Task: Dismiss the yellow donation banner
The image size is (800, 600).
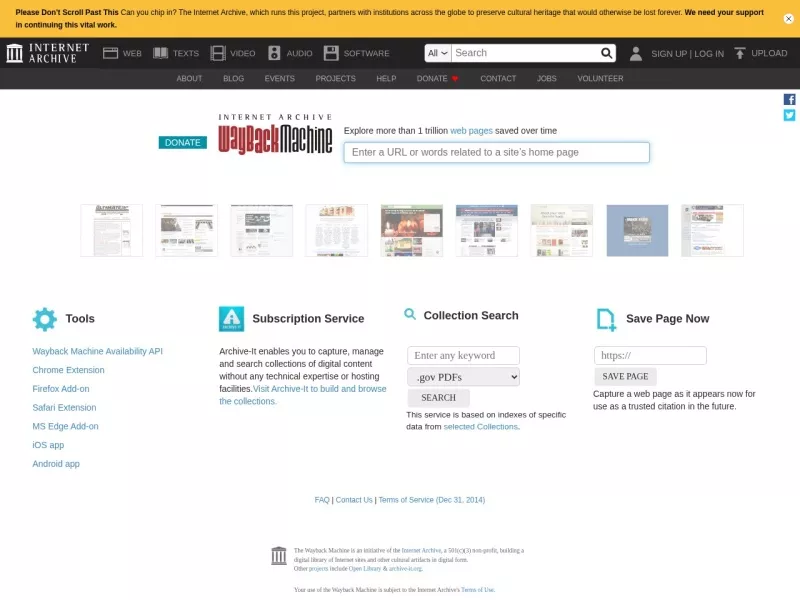Action: click(788, 18)
